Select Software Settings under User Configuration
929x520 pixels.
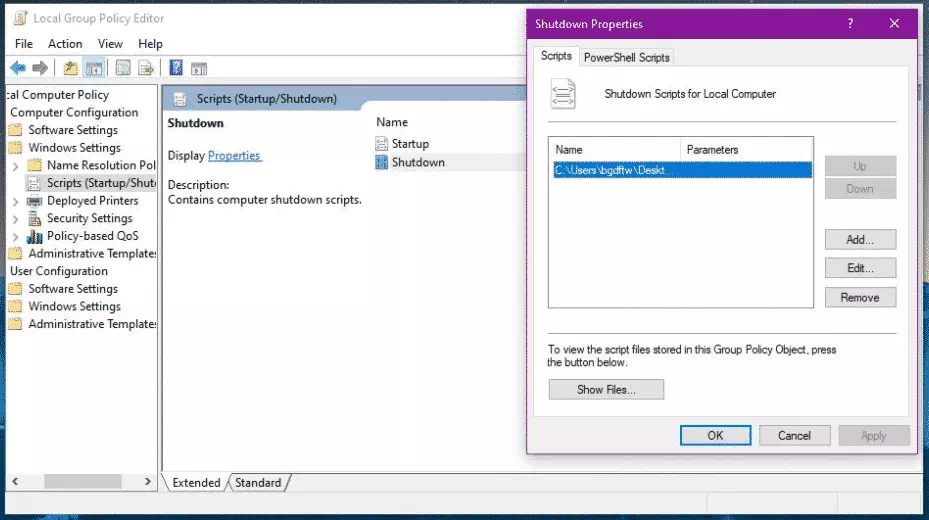click(x=73, y=289)
